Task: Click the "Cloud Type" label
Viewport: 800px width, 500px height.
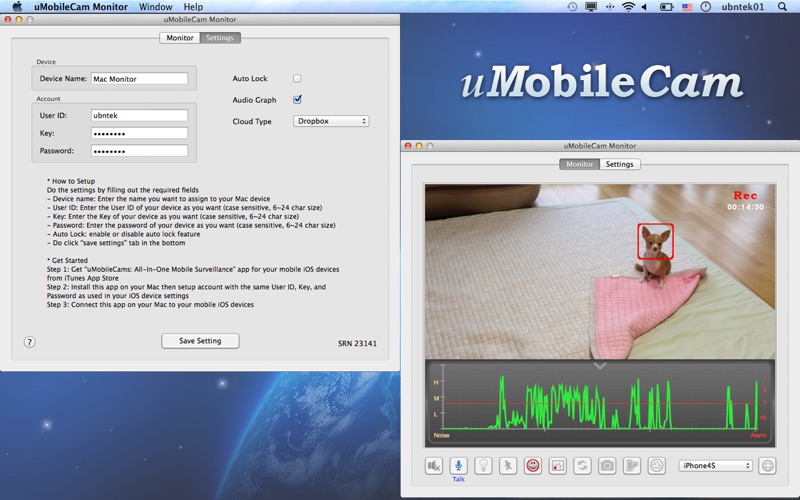Action: click(x=252, y=121)
